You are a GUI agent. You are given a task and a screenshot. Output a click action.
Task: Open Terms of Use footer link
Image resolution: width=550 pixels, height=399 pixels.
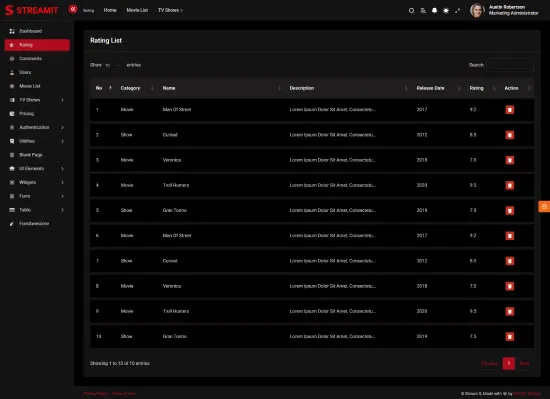coord(123,394)
